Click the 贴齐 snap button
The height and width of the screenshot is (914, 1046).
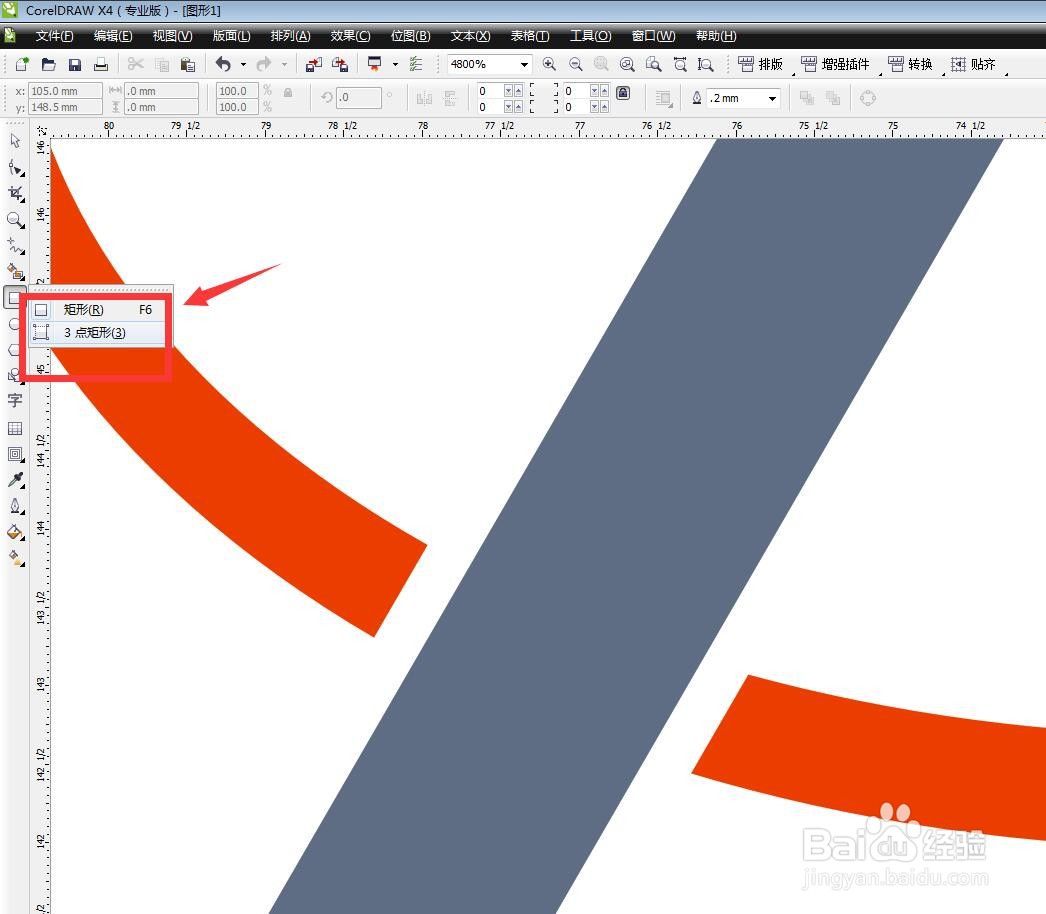973,64
